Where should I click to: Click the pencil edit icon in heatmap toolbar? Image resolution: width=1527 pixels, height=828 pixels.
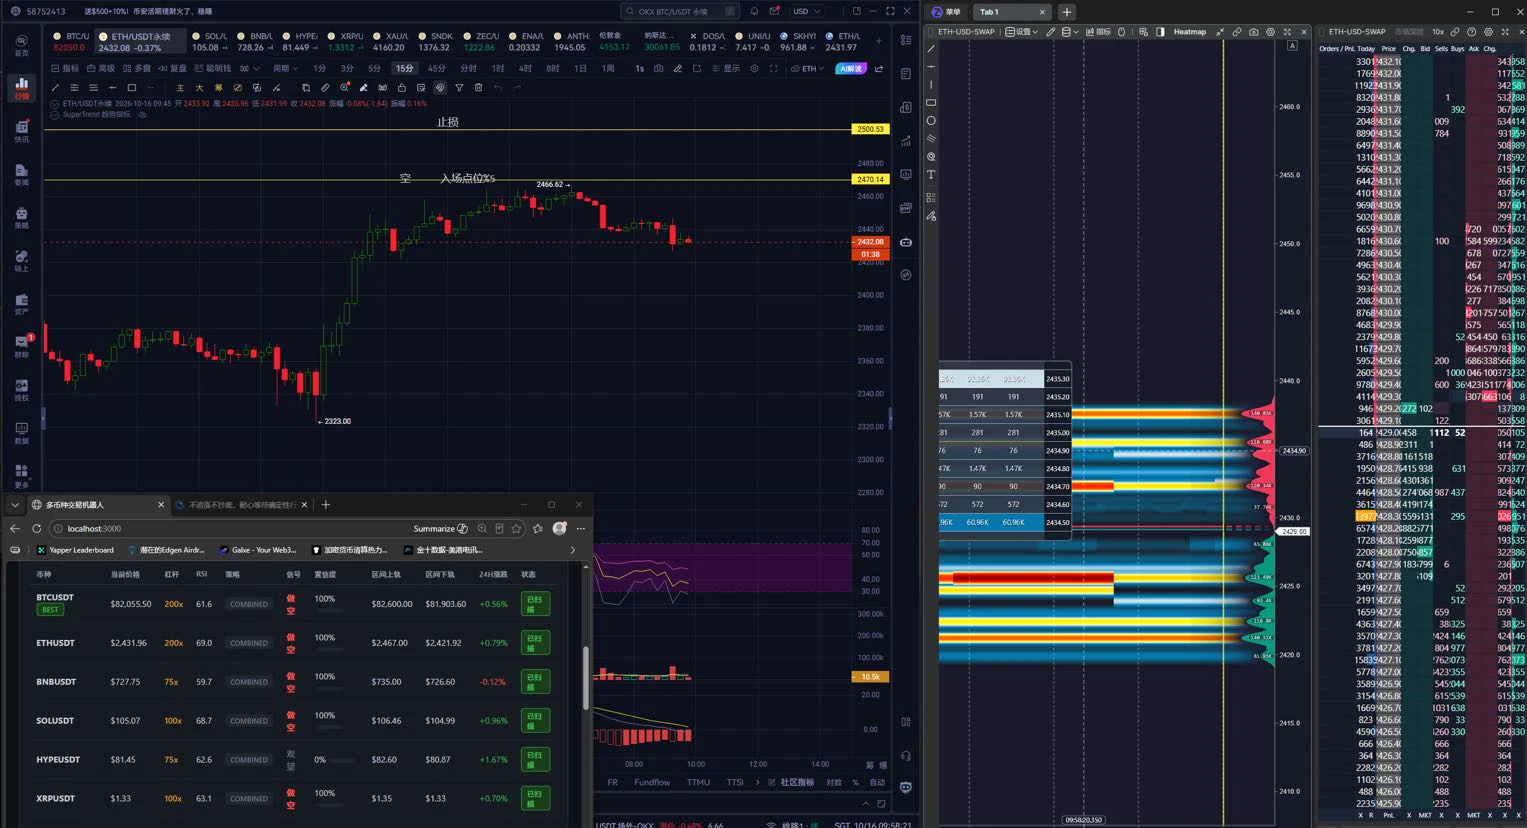pos(1051,32)
